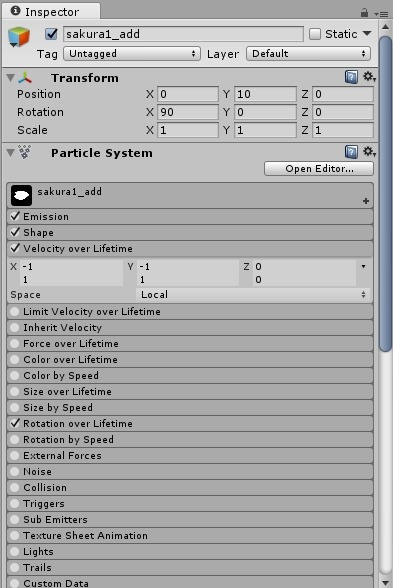Click the sakura1_add particle texture thumbnail

click(x=21, y=195)
